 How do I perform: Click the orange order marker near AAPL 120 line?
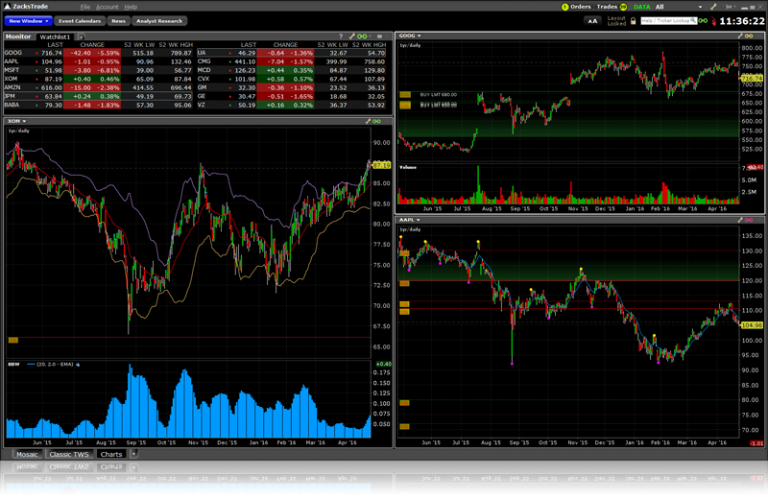coord(405,284)
